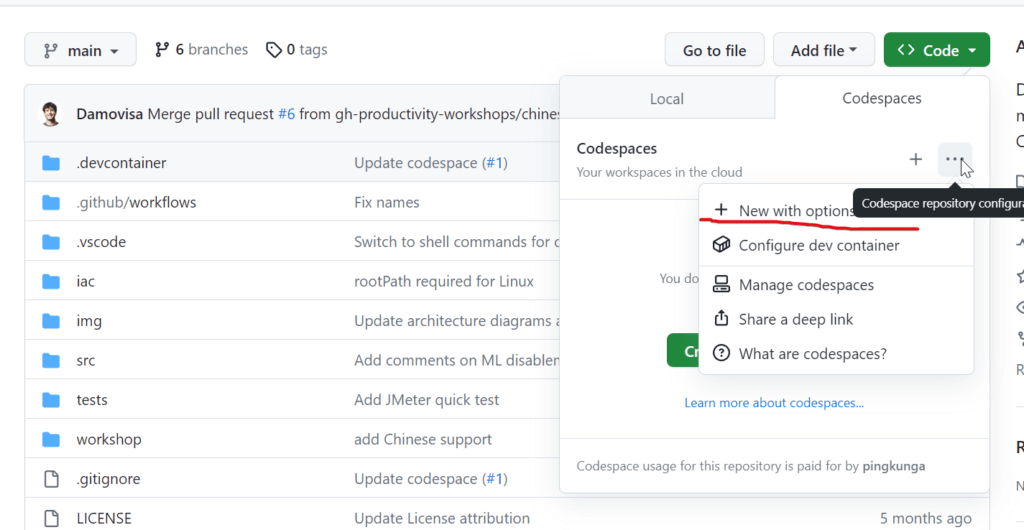Open Add JMeter quick test commit
Image resolution: width=1024 pixels, height=530 pixels.
[426, 399]
